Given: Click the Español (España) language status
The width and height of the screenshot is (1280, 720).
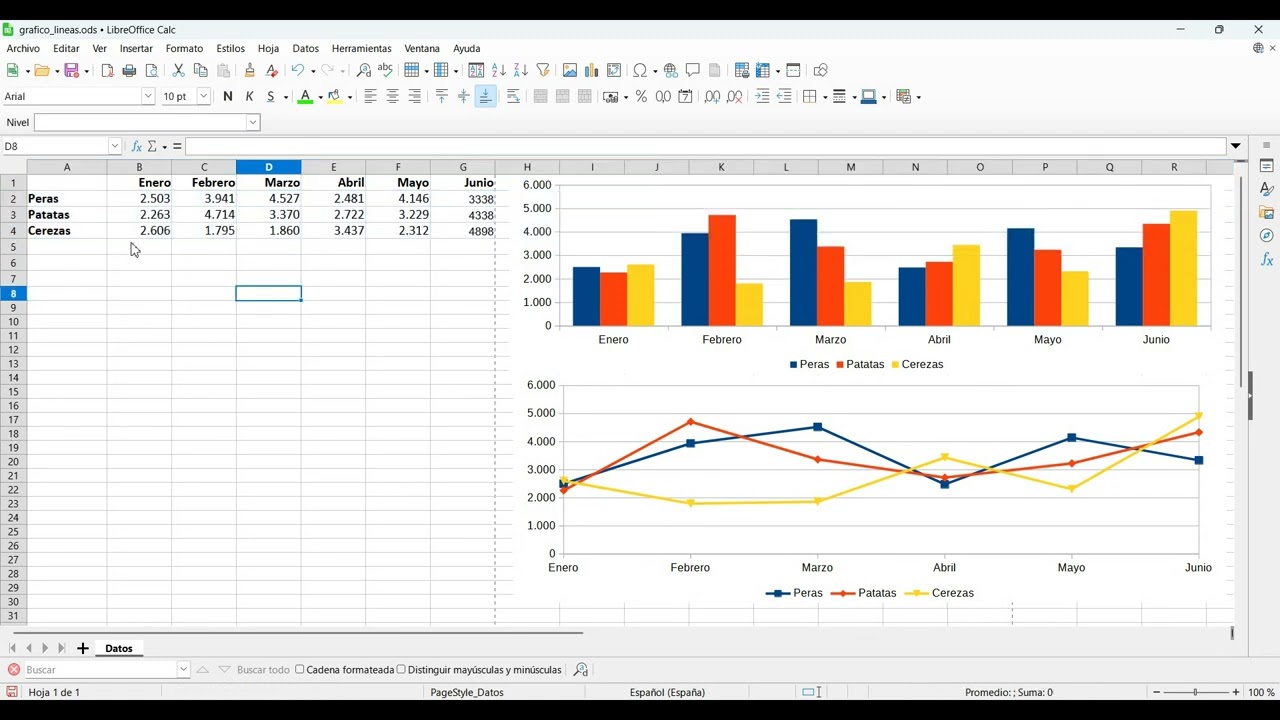Looking at the screenshot, I should (667, 692).
